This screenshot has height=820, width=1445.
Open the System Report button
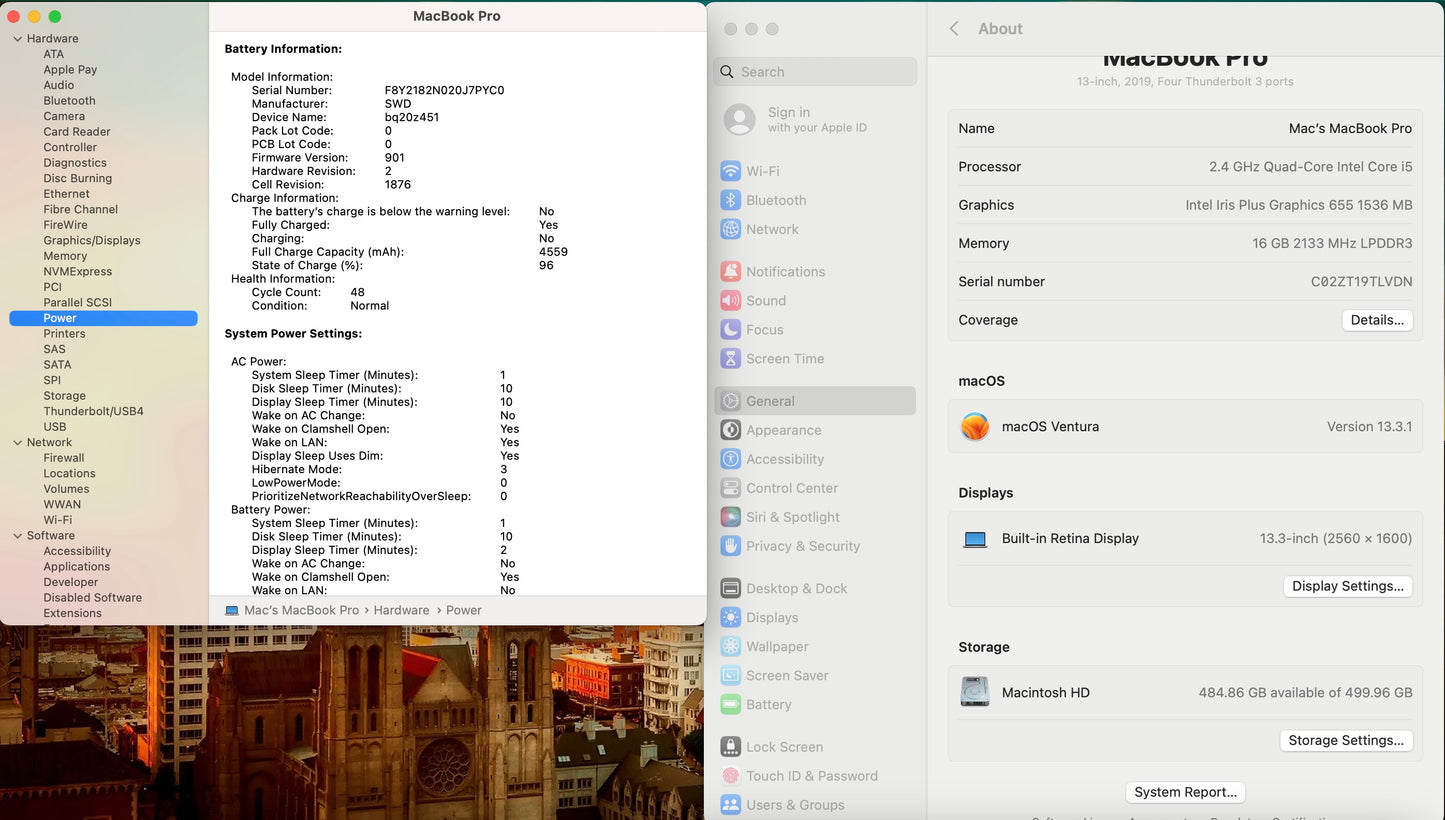point(1185,792)
